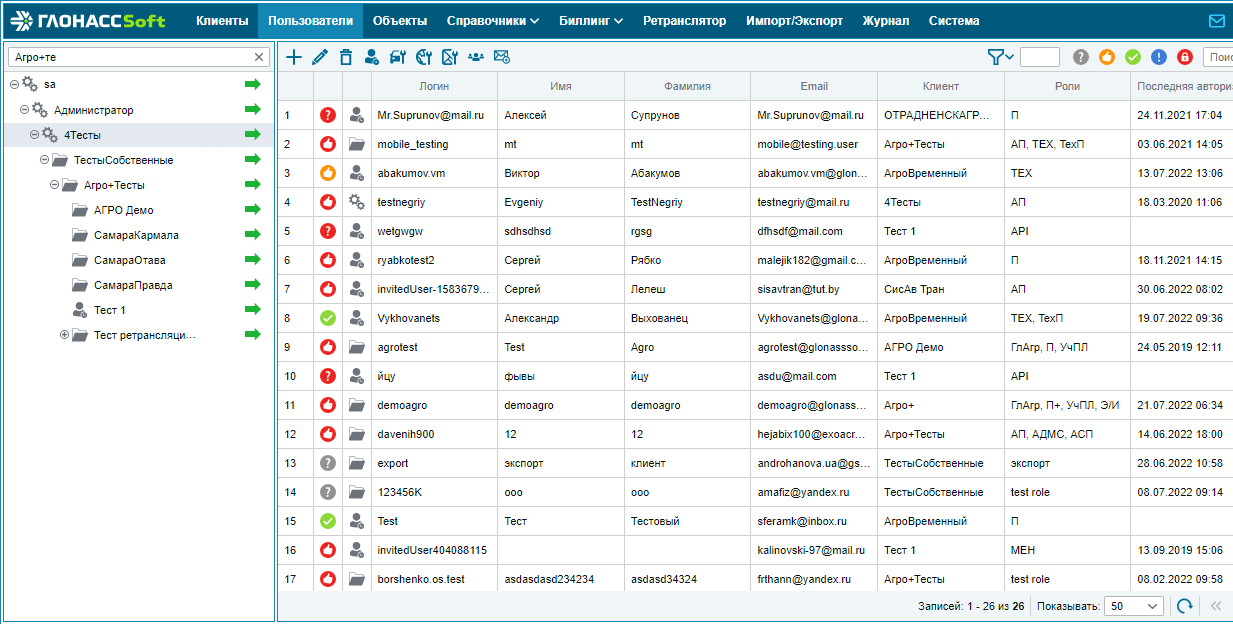Screen dimensions: 1233x624
Task: Collapse the 4Тесты tree node
Action: [34, 134]
